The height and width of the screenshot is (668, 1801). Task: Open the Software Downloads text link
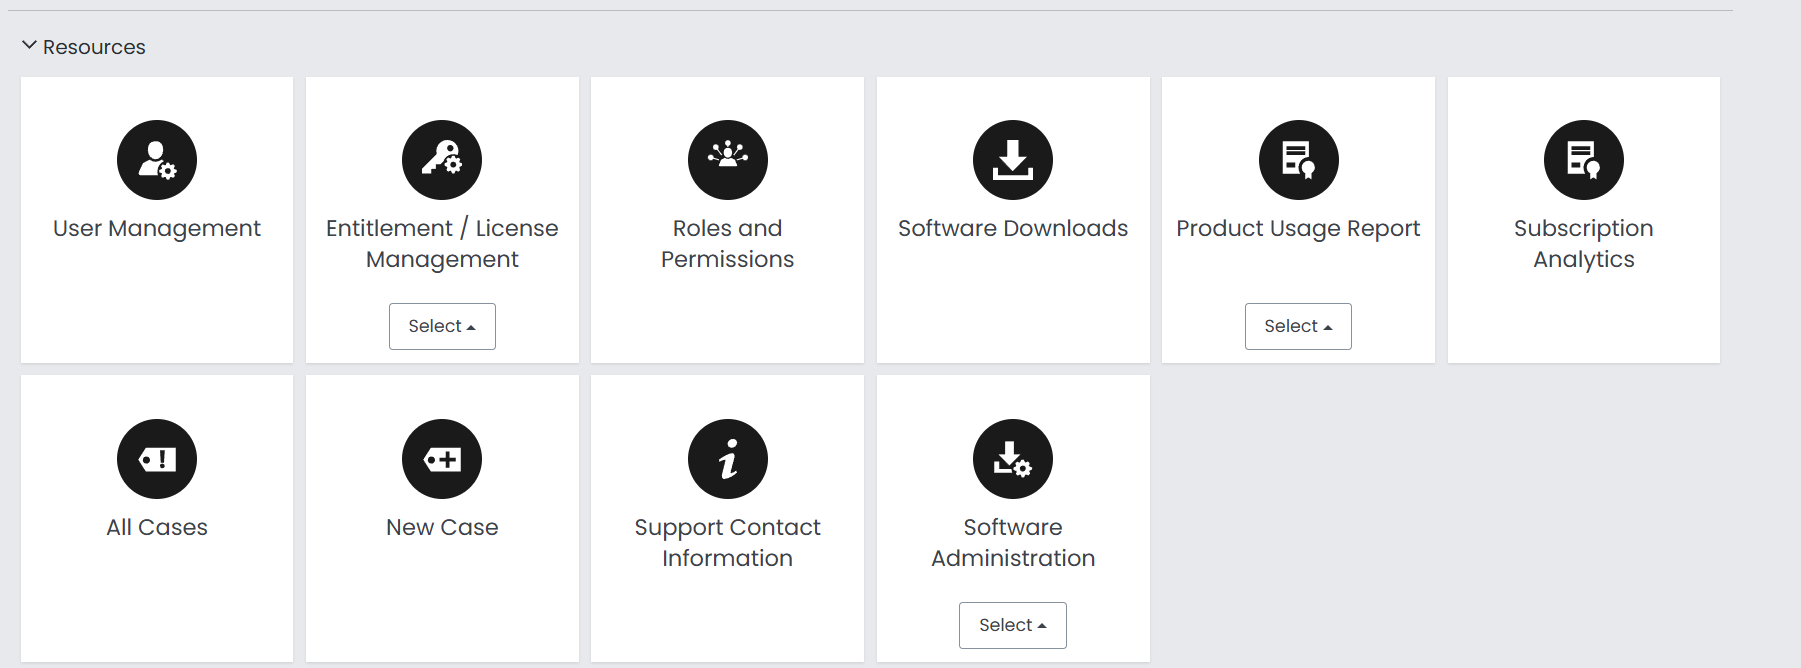tap(1013, 229)
